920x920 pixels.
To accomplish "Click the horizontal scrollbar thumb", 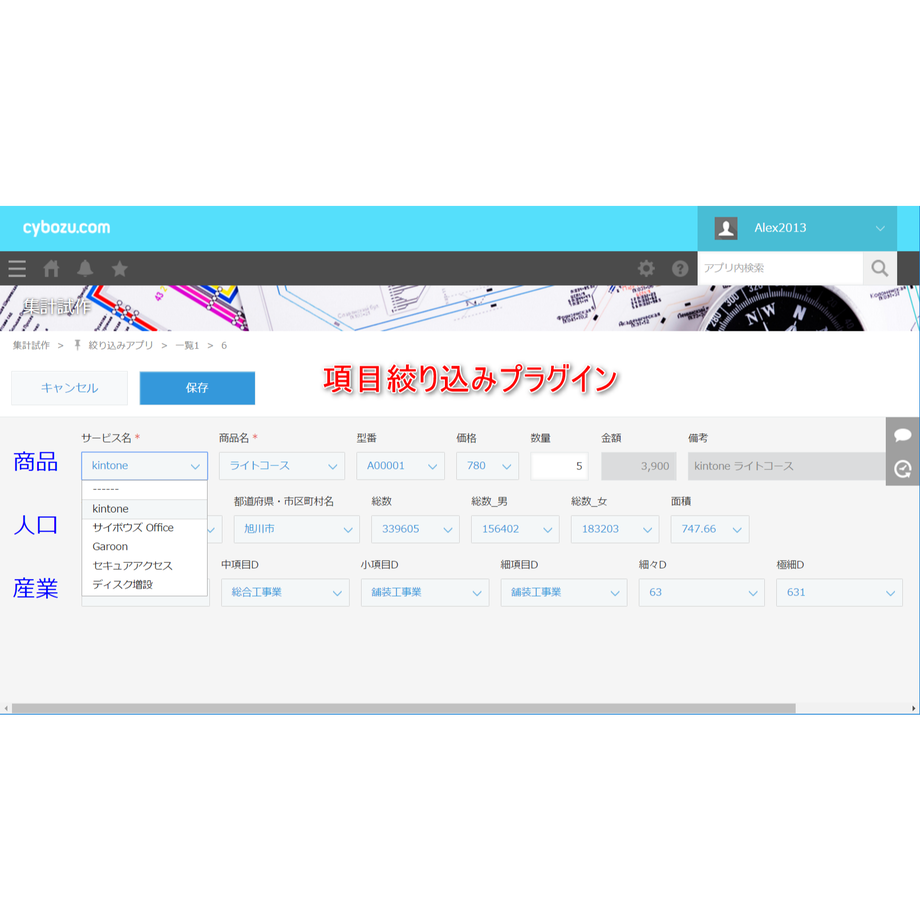I will pyautogui.click(x=404, y=708).
